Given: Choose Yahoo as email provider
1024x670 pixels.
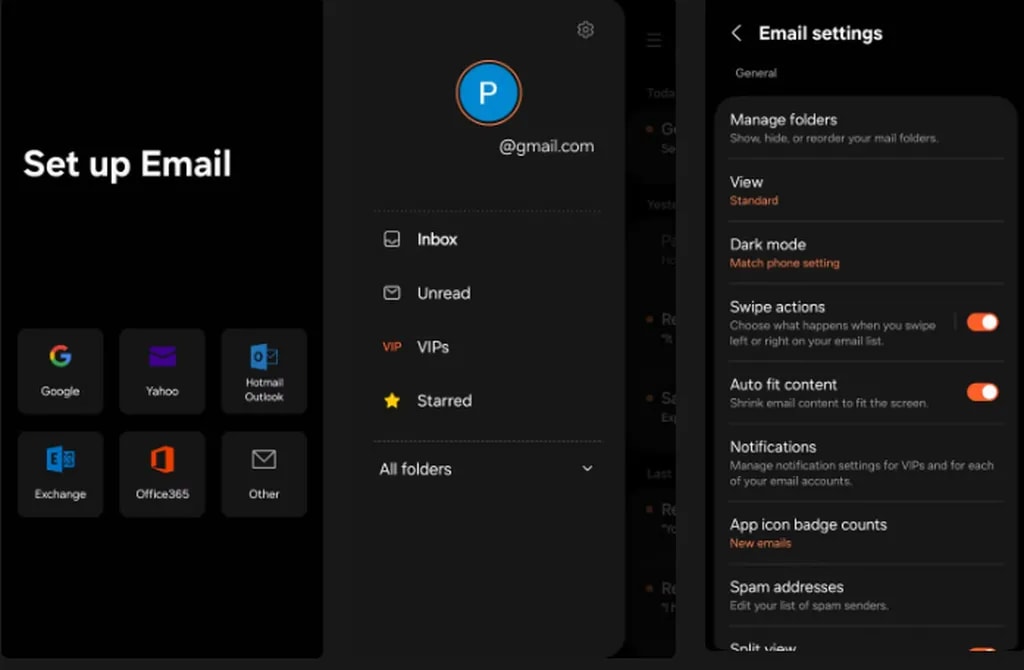Looking at the screenshot, I should pyautogui.click(x=162, y=371).
